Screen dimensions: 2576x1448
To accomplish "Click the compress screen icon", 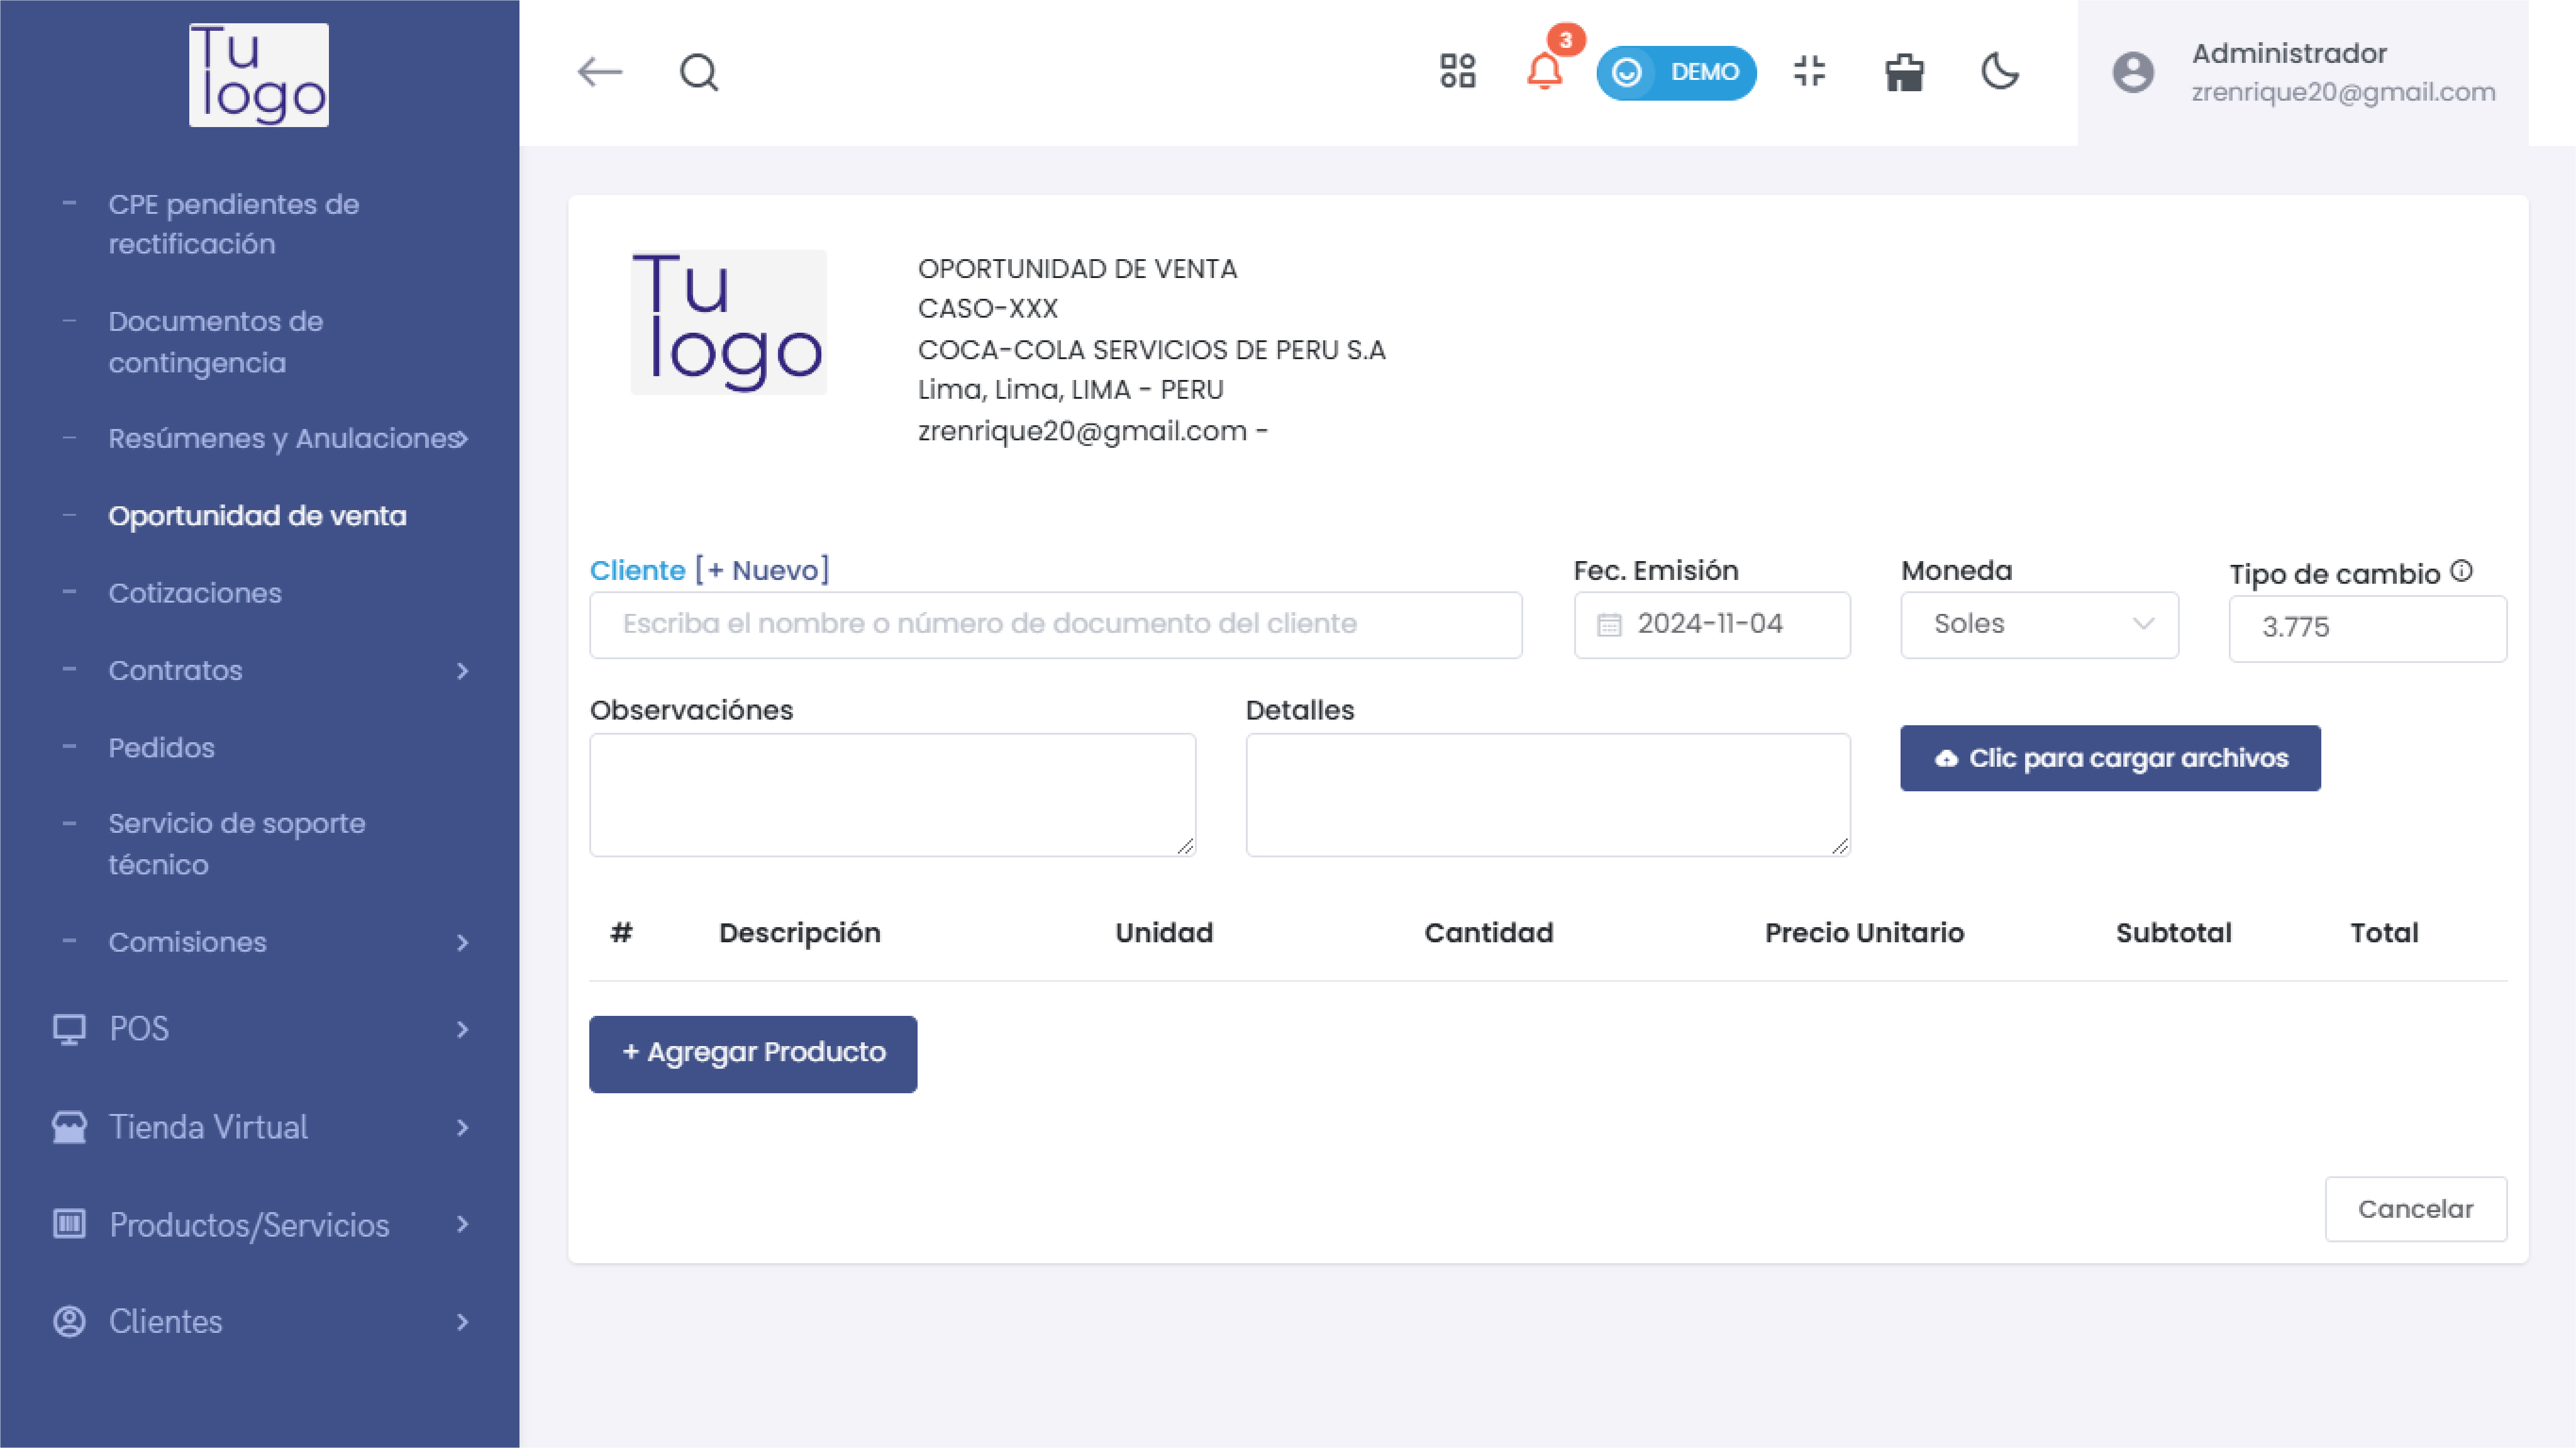I will [x=1810, y=72].
